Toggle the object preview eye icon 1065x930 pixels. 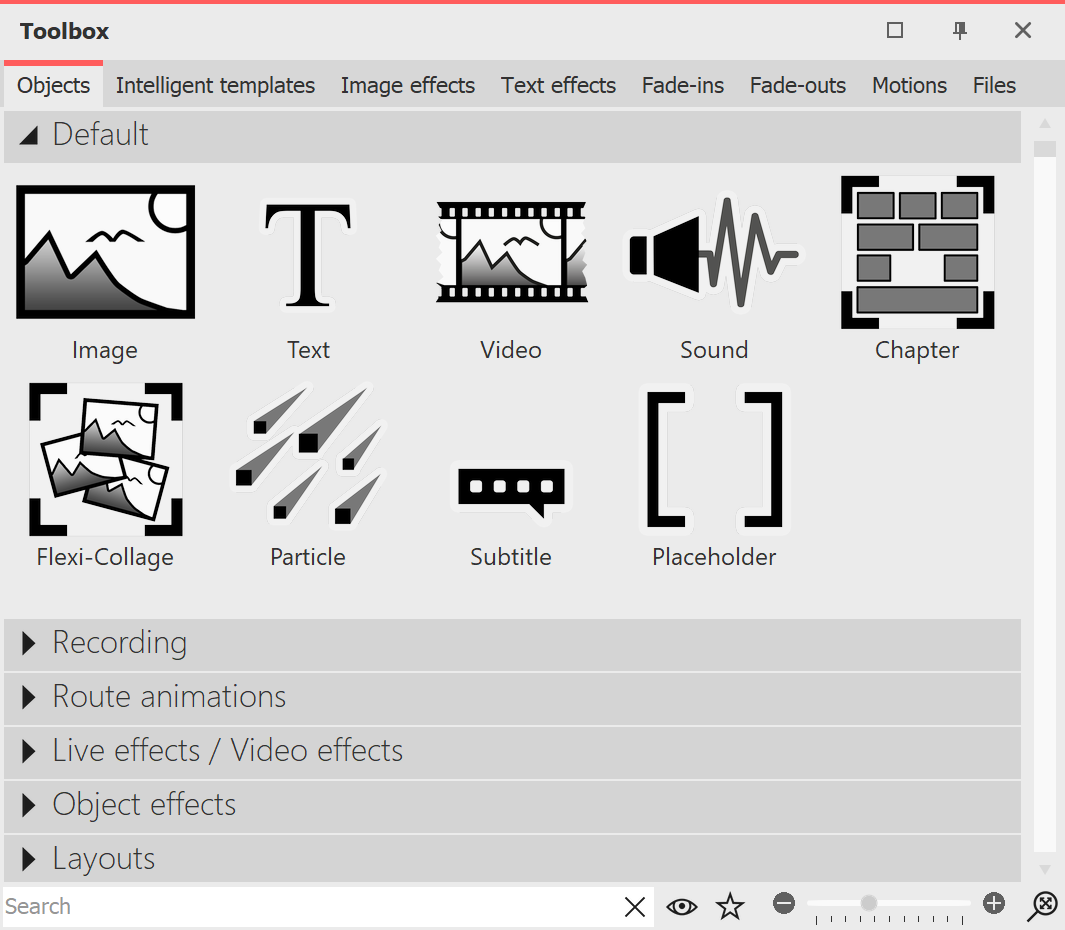[x=682, y=906]
